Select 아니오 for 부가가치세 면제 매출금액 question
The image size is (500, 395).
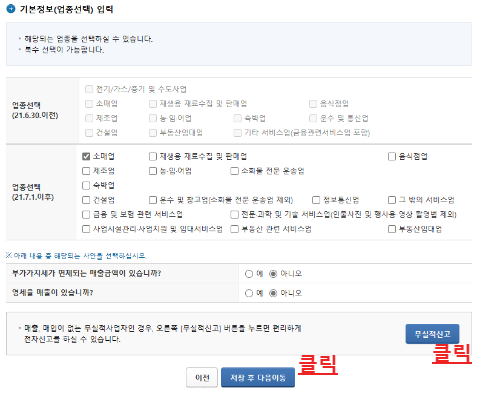tap(273, 274)
